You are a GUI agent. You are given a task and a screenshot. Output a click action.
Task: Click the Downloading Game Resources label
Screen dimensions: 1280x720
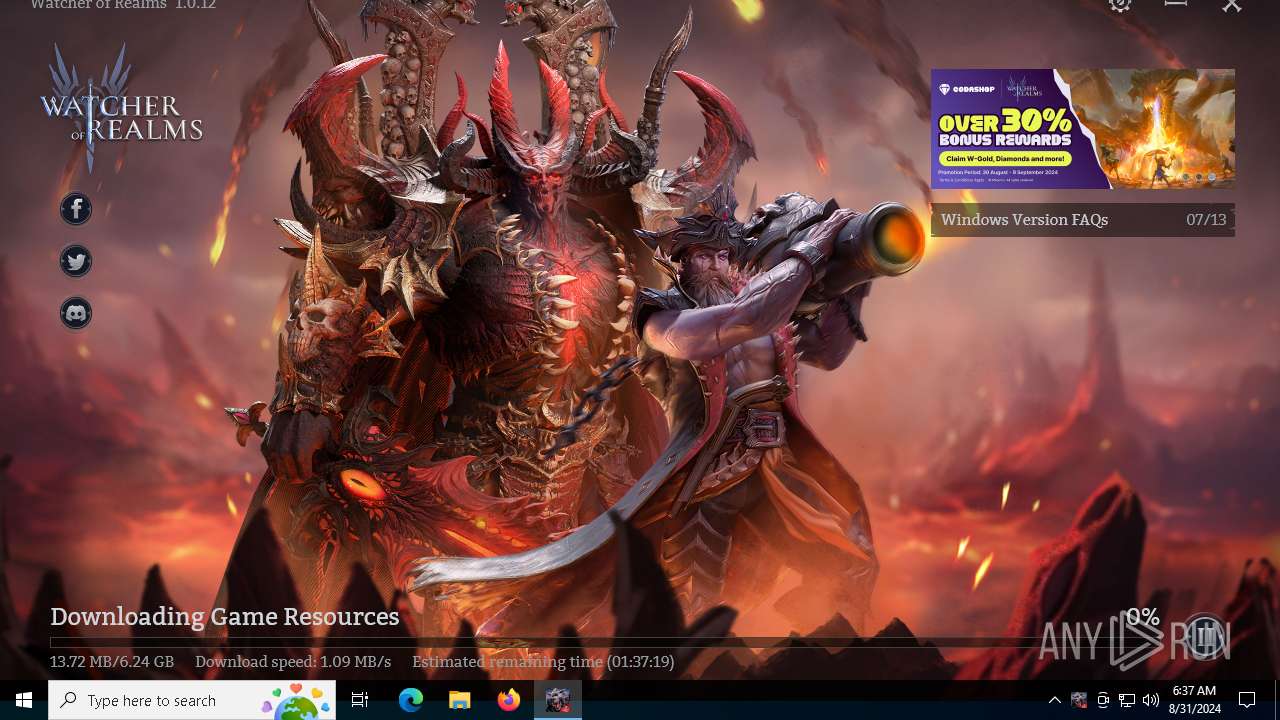[225, 617]
